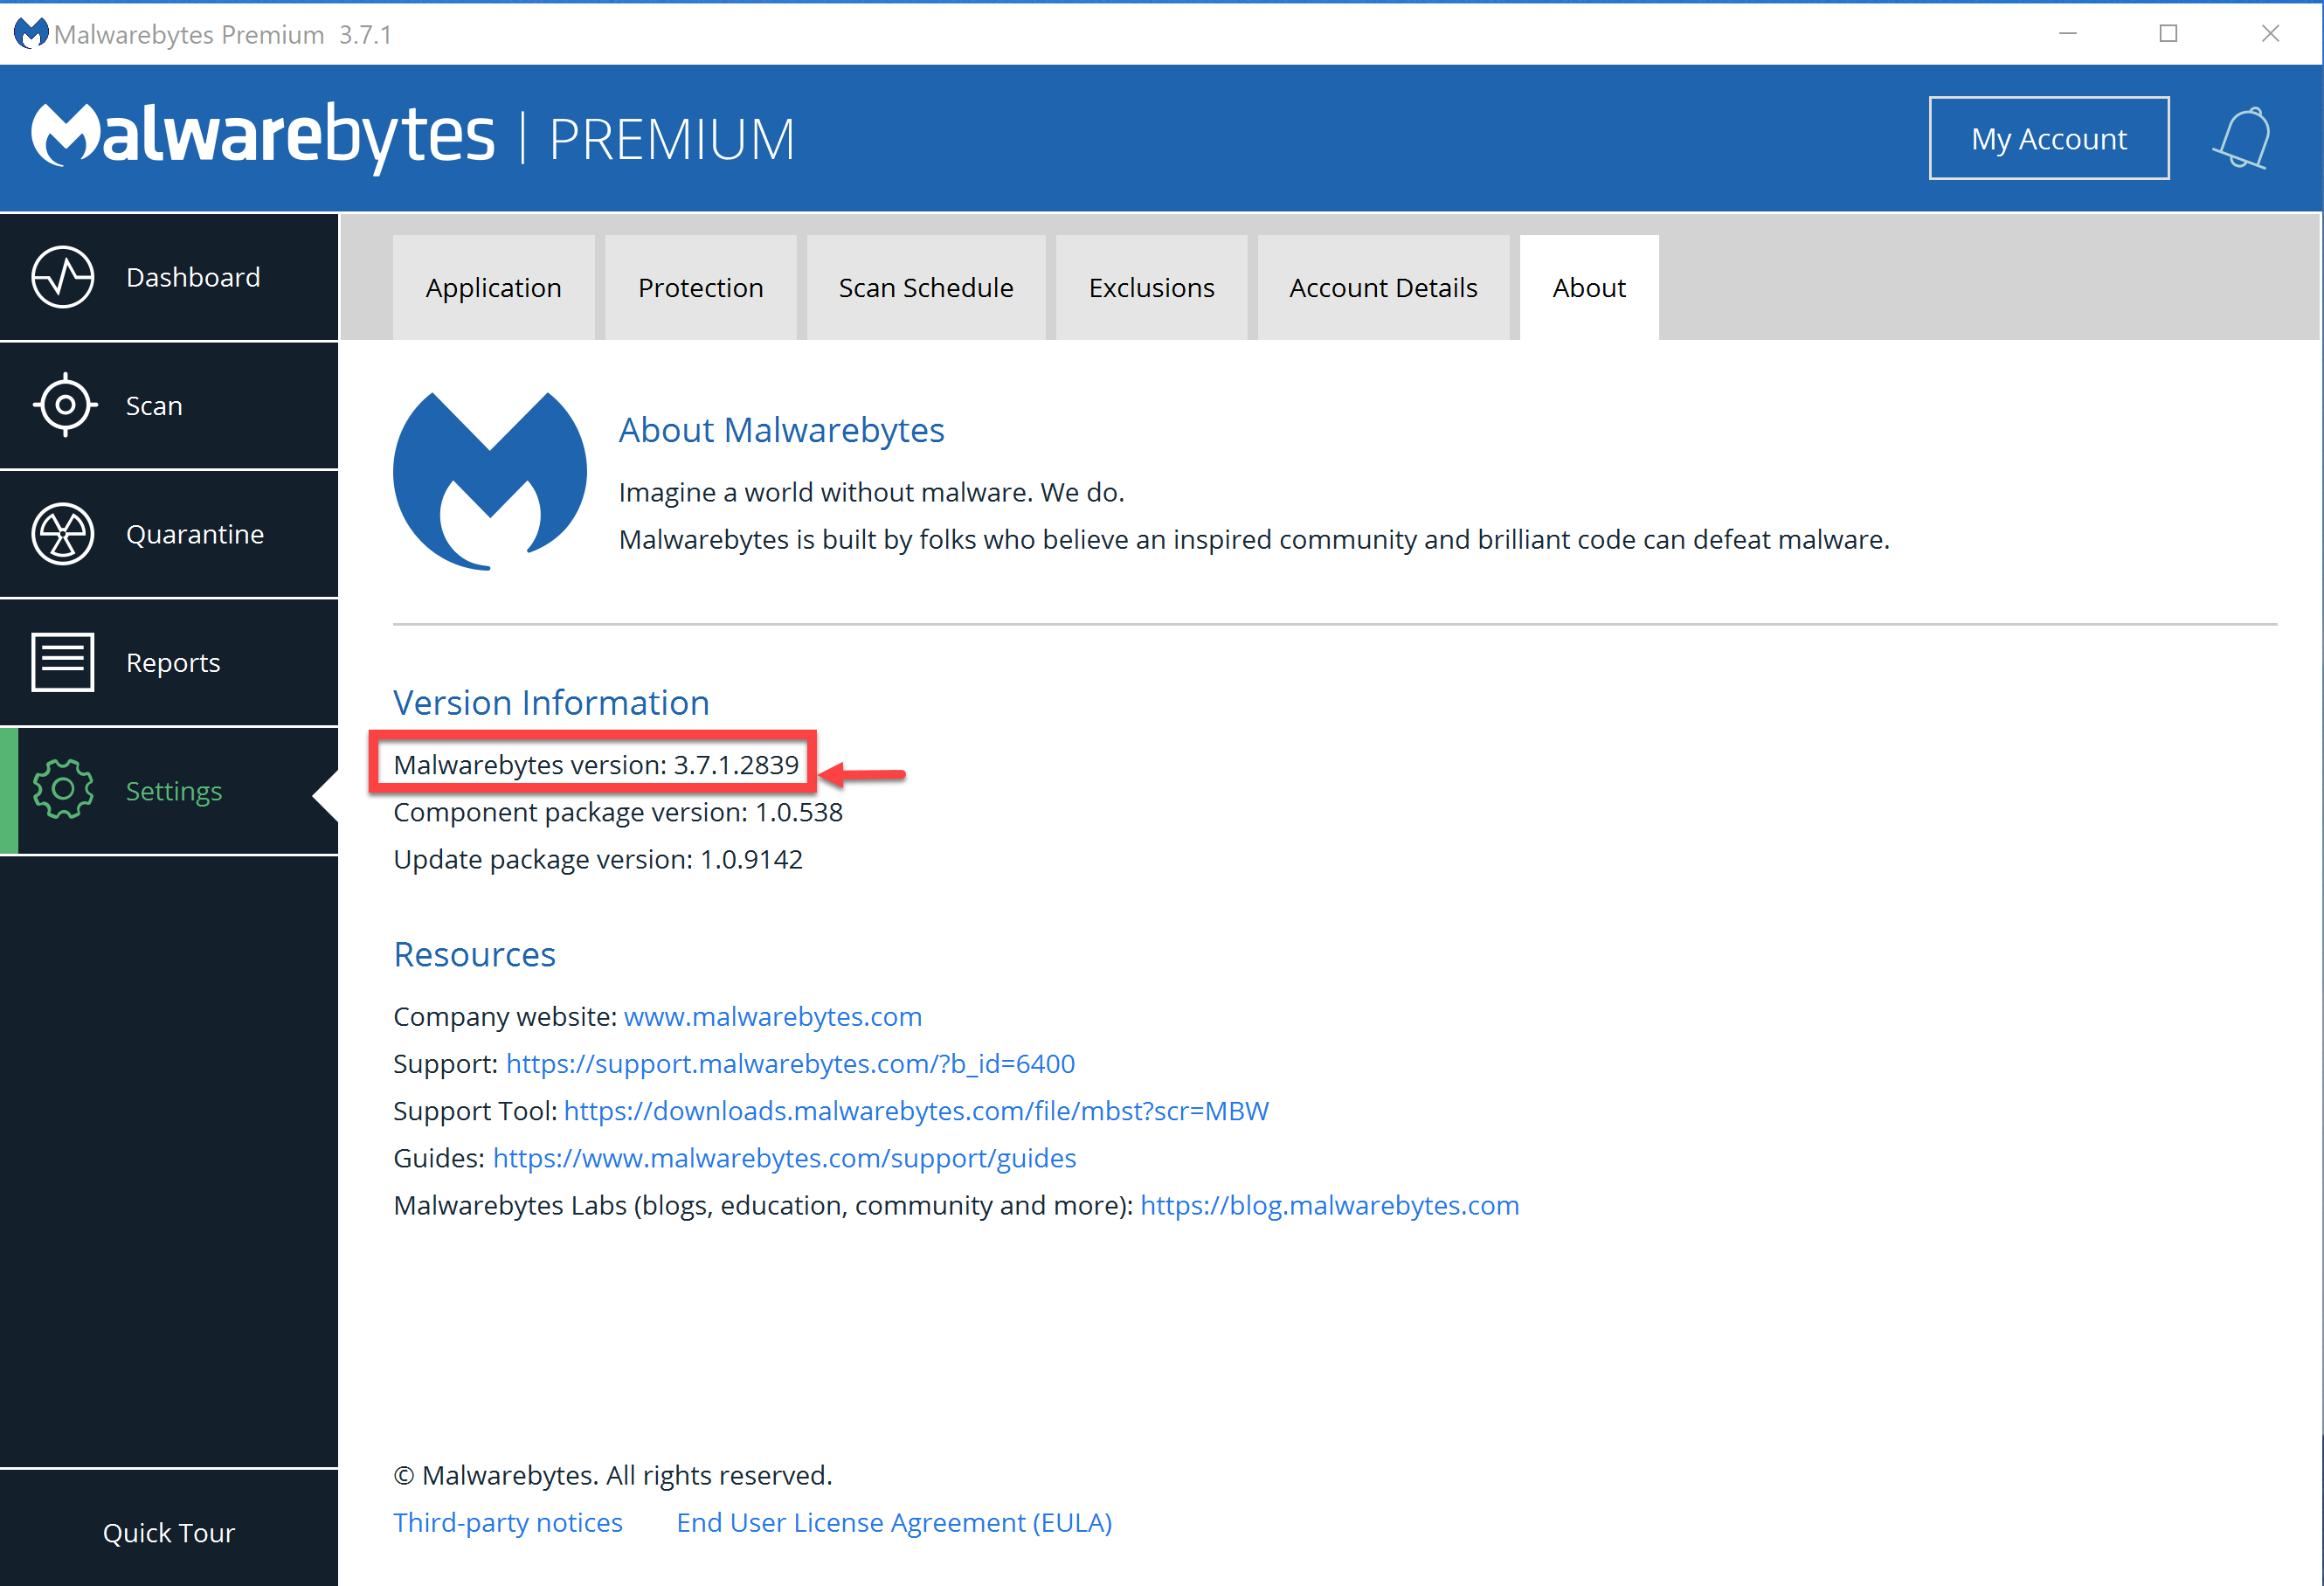Switch to the Account Details tab
2324x1586 pixels.
[x=1383, y=288]
